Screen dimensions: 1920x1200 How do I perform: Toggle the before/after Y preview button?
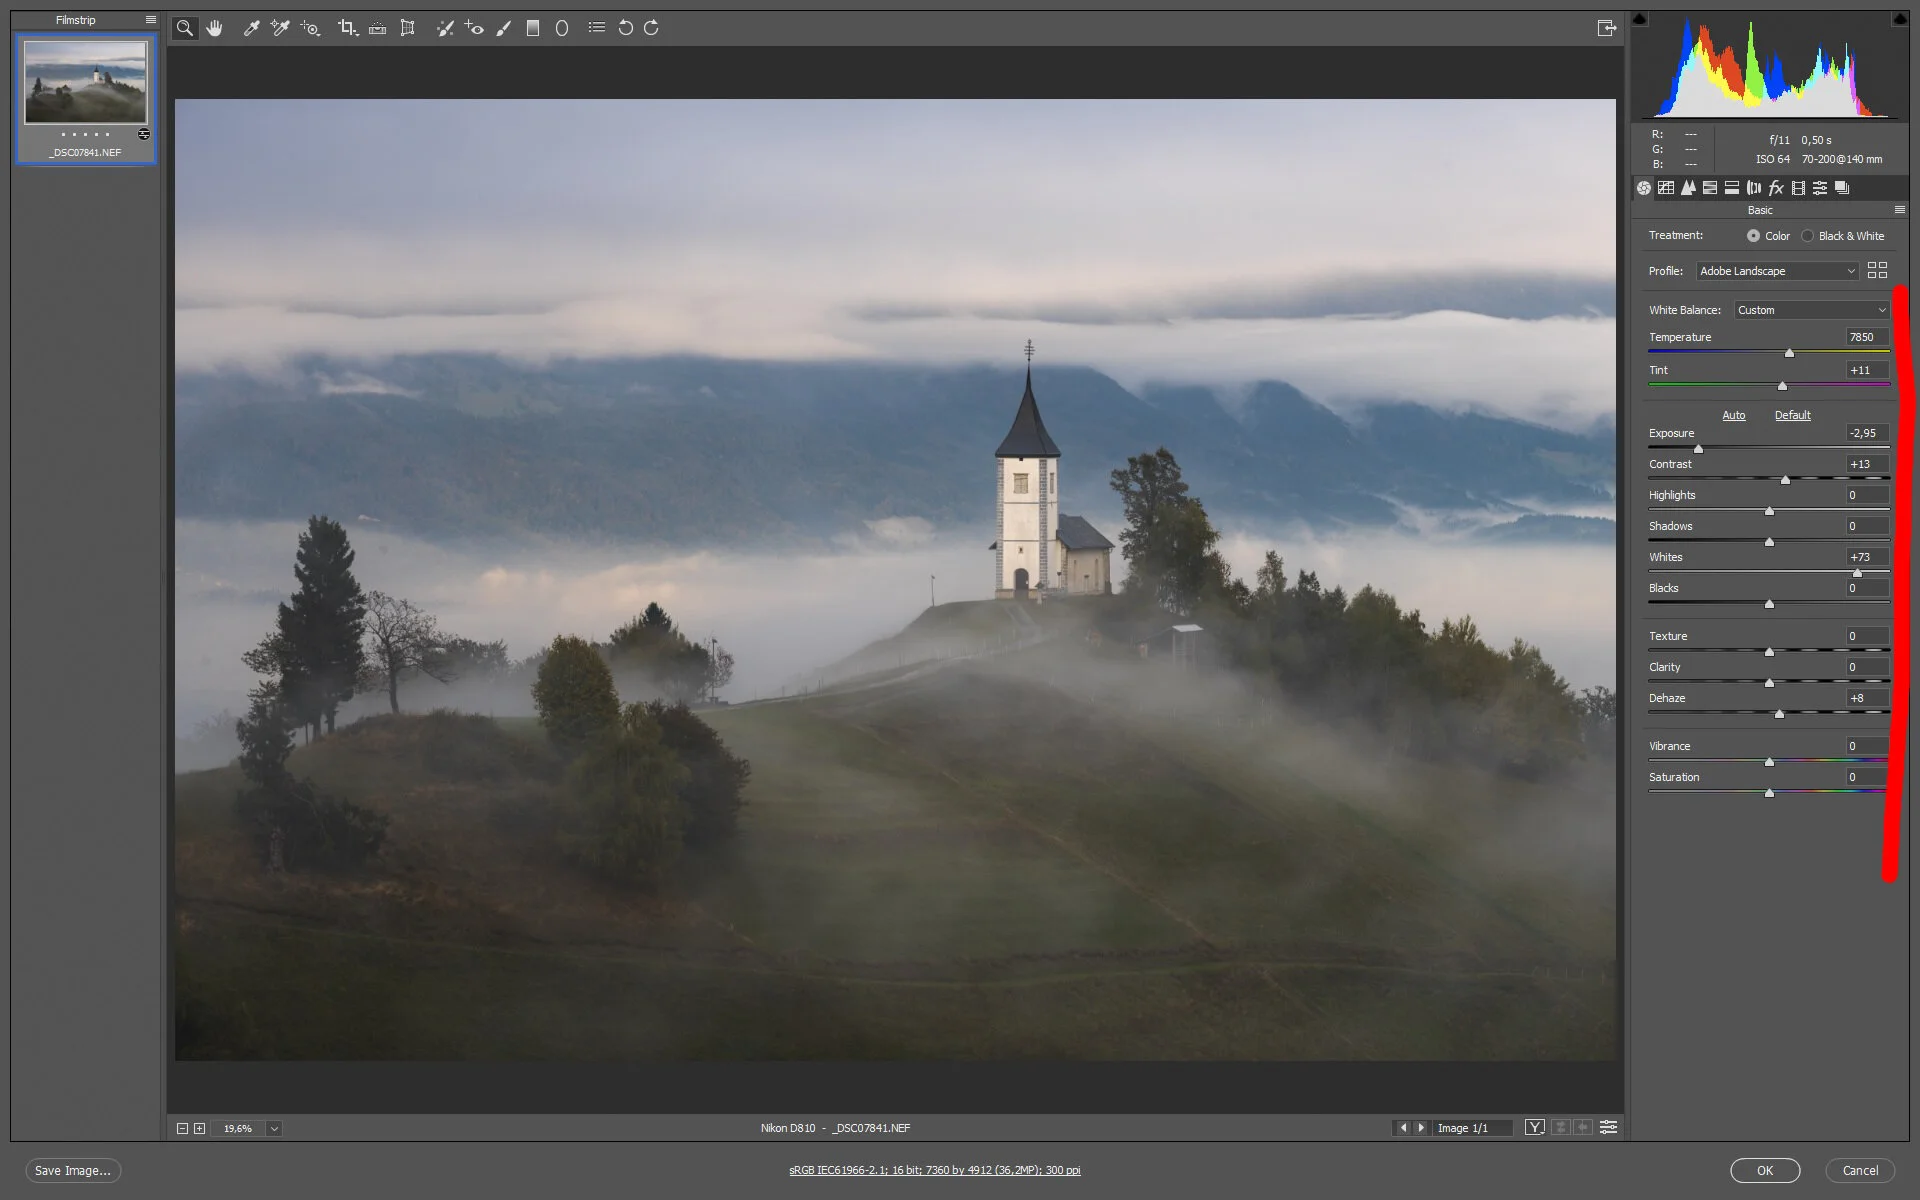1534,1127
